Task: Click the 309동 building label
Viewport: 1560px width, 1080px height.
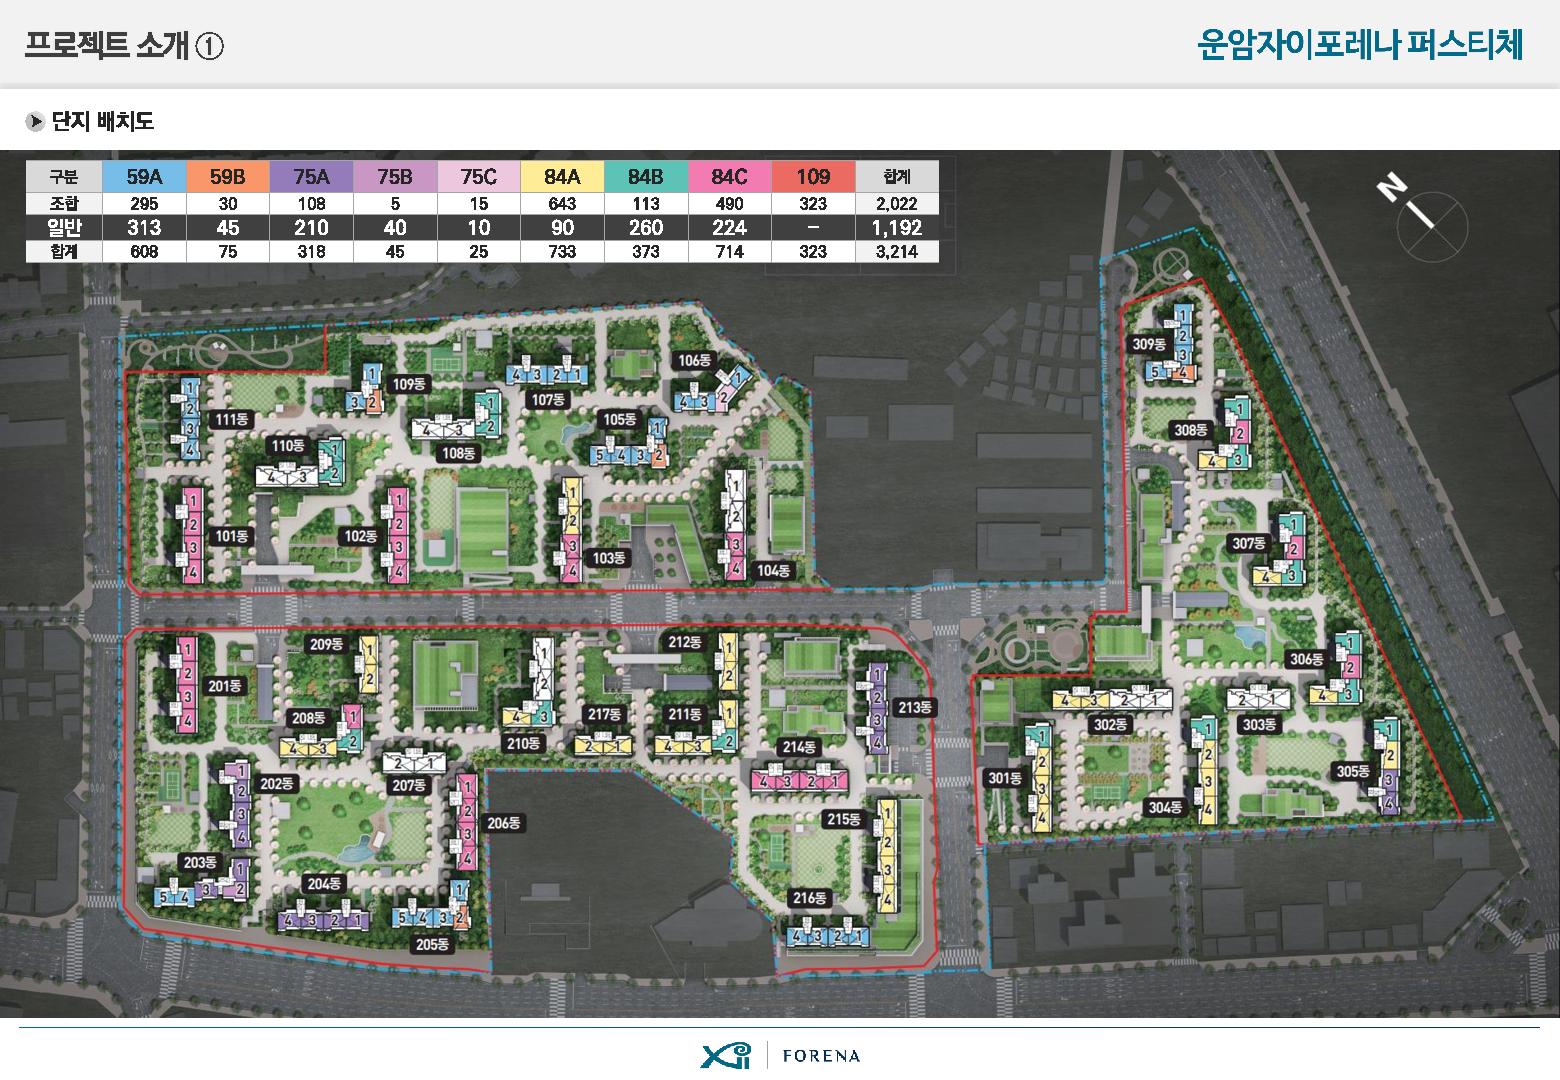Action: (x=1149, y=344)
